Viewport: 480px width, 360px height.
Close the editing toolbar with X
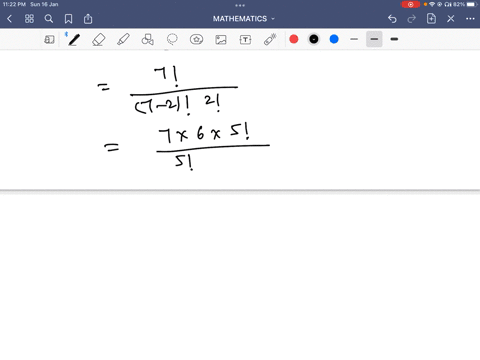click(x=451, y=19)
